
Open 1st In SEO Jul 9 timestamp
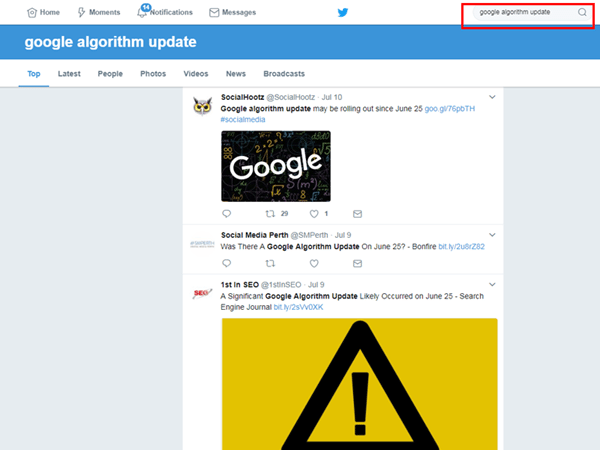[x=316, y=285]
